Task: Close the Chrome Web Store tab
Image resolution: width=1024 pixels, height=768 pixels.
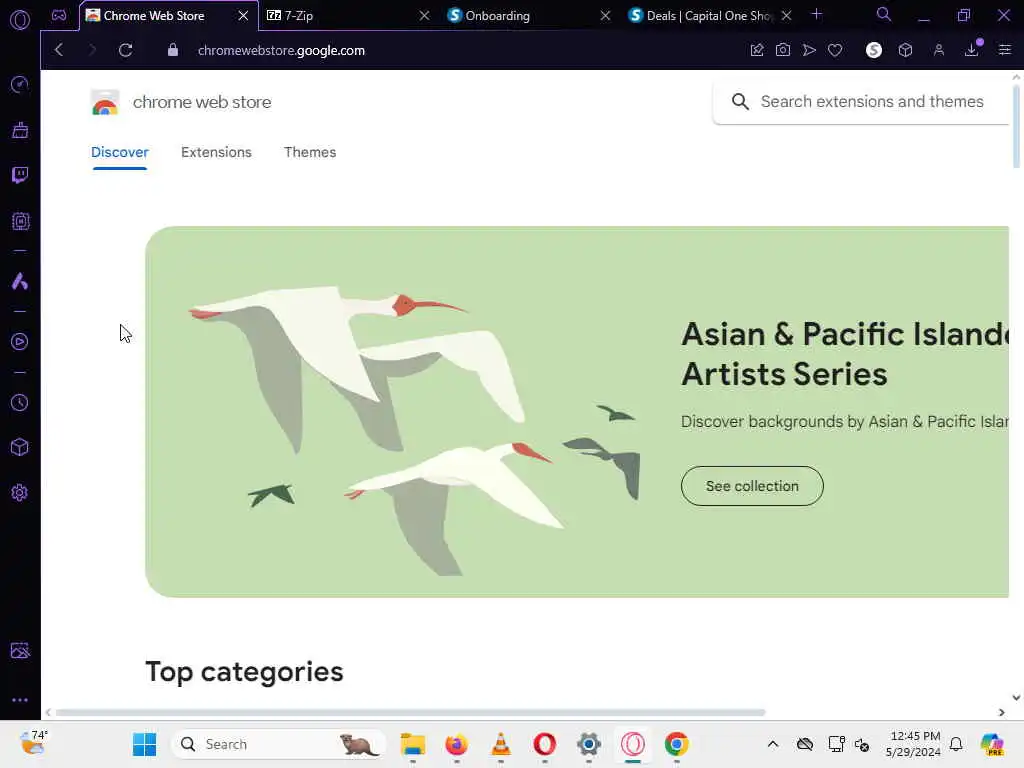Action: 243,16
